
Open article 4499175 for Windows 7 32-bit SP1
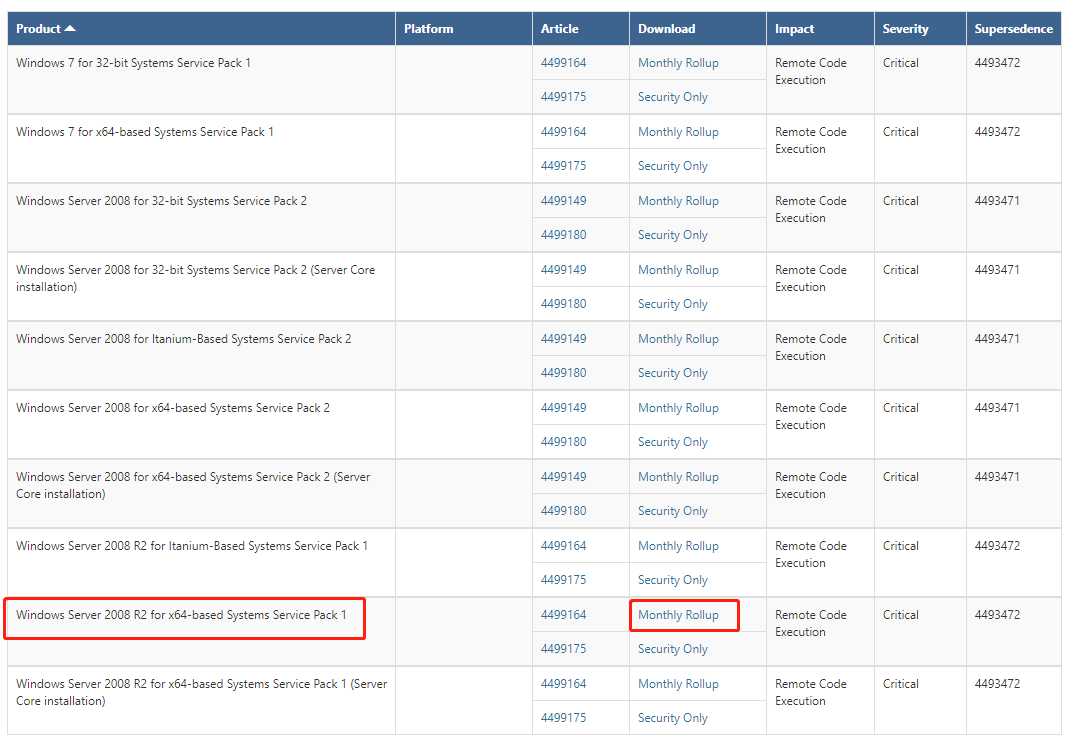[x=564, y=97]
